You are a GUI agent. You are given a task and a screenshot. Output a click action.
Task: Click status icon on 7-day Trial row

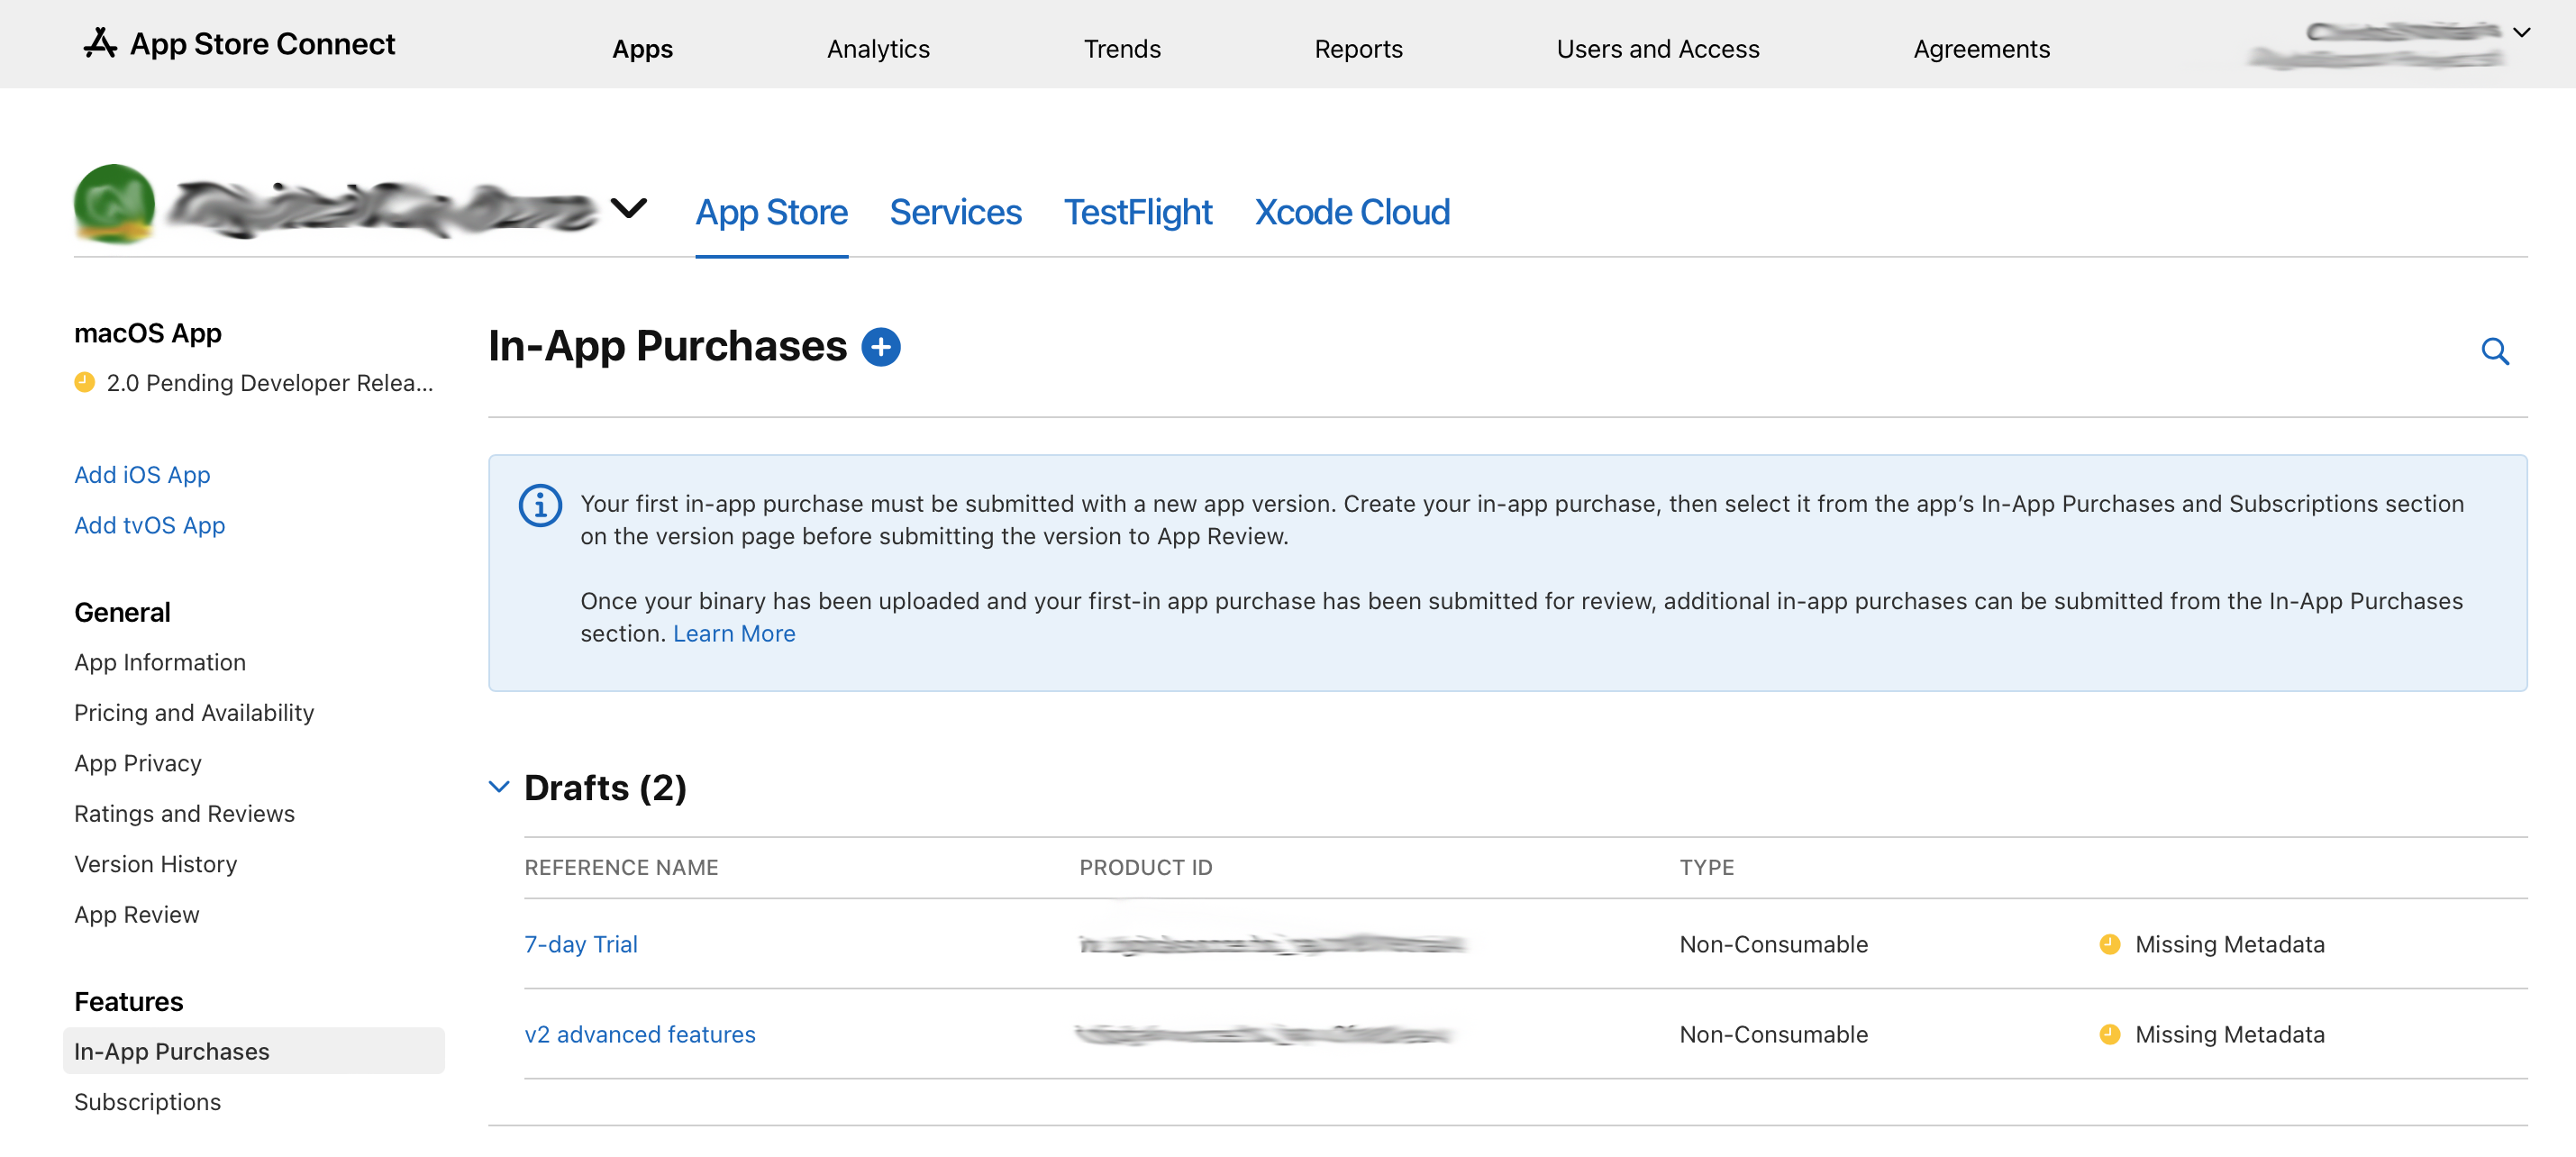[x=2109, y=943]
